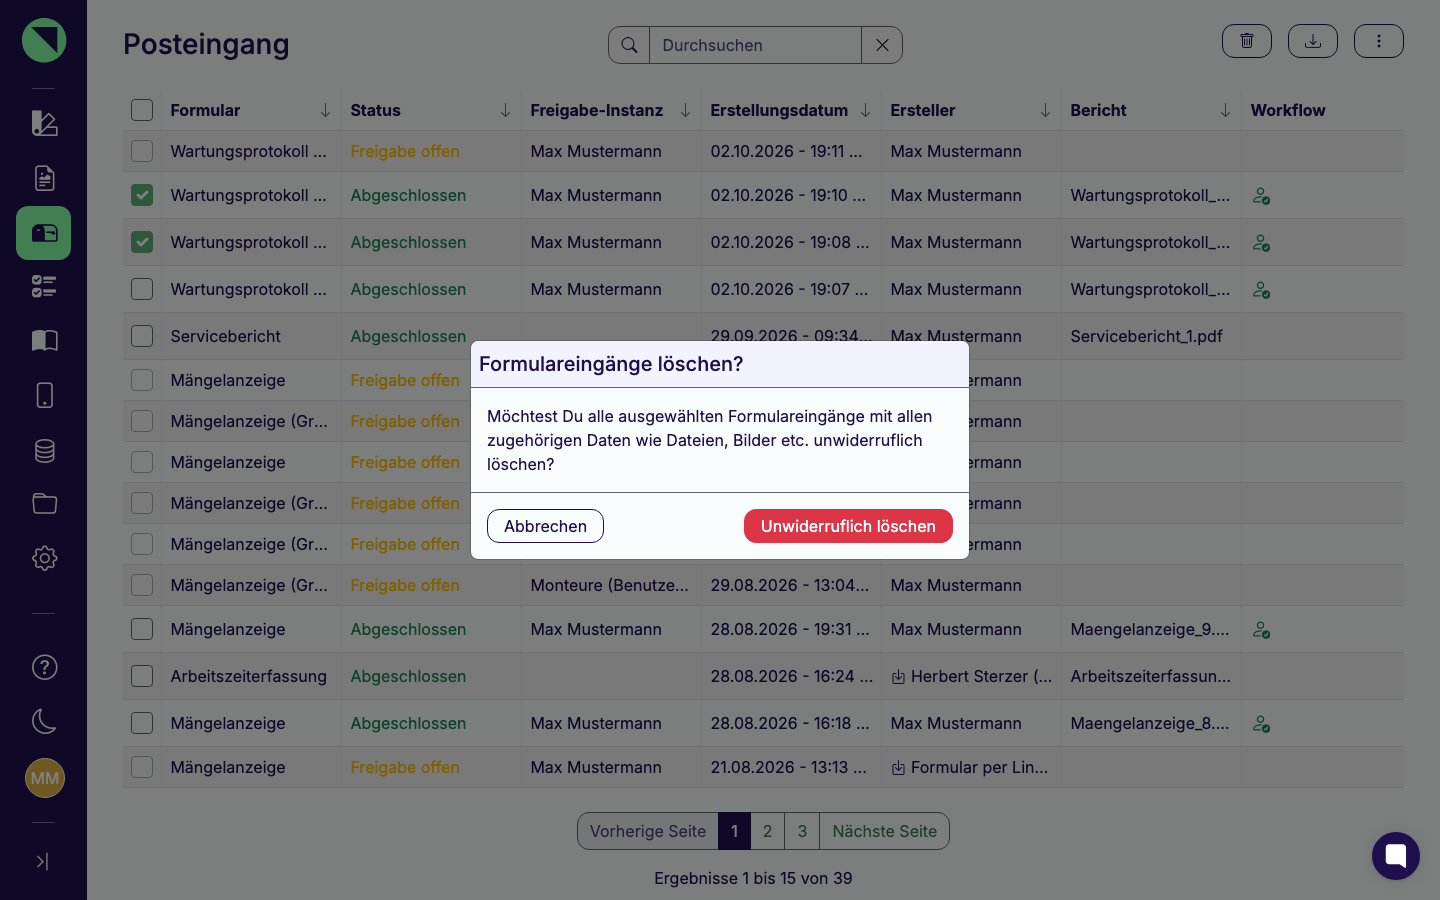
Task: Sort by the Formular column arrow
Action: tap(325, 110)
